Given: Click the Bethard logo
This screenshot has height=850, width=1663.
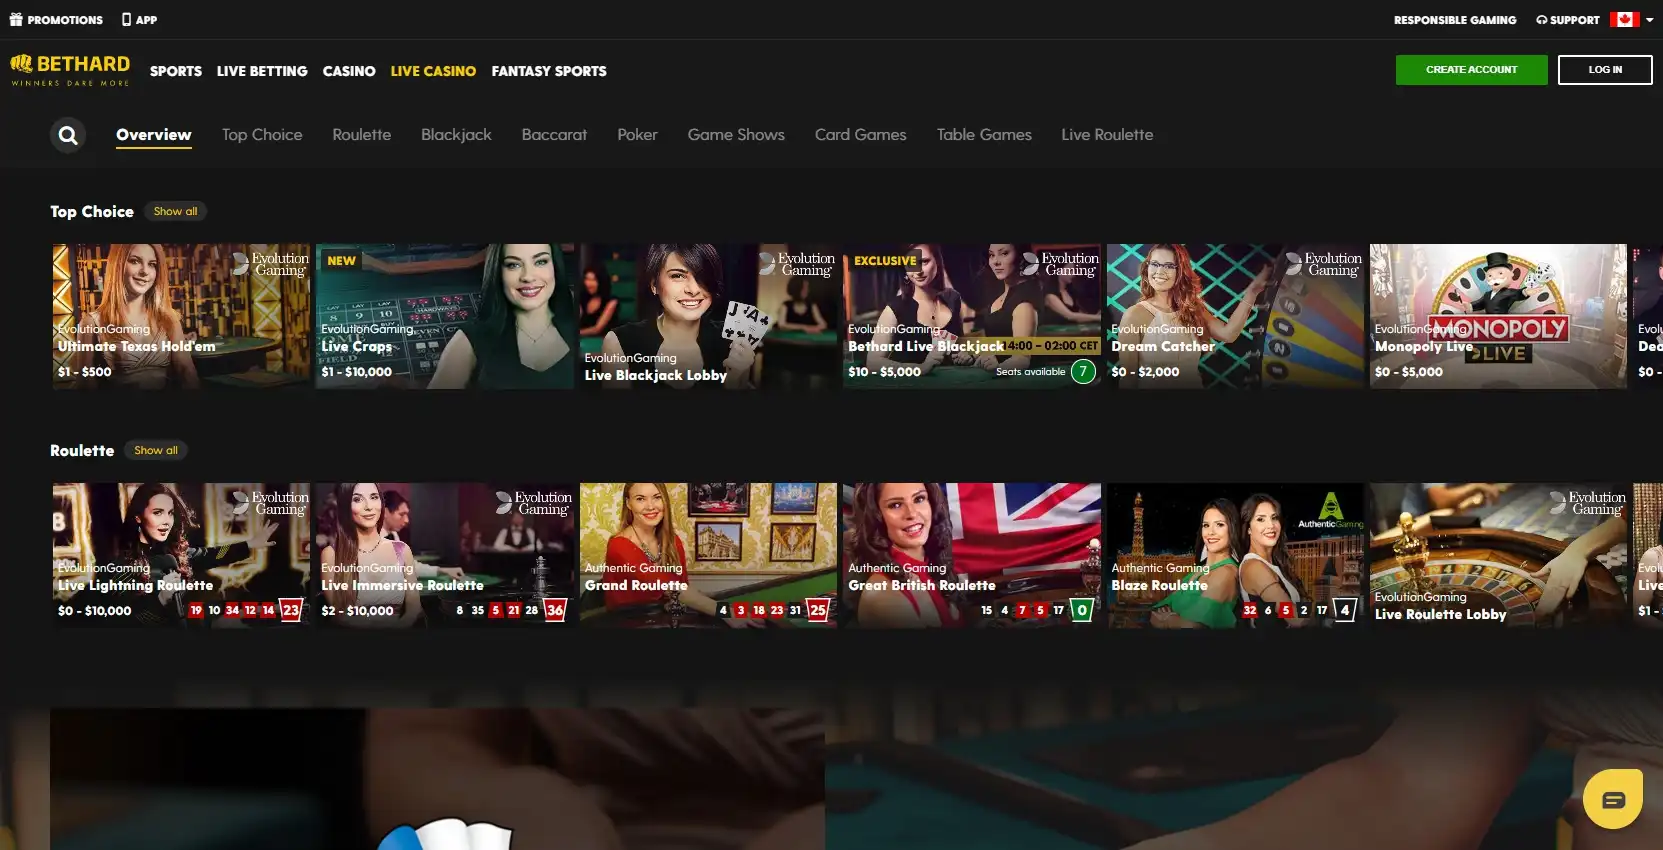Looking at the screenshot, I should 70,69.
